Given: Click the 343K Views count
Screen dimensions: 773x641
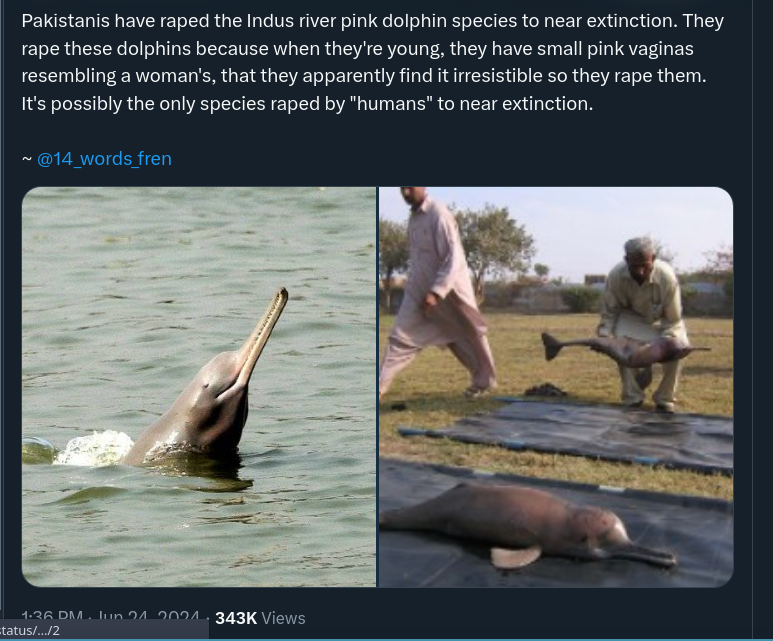Looking at the screenshot, I should pyautogui.click(x=260, y=618).
